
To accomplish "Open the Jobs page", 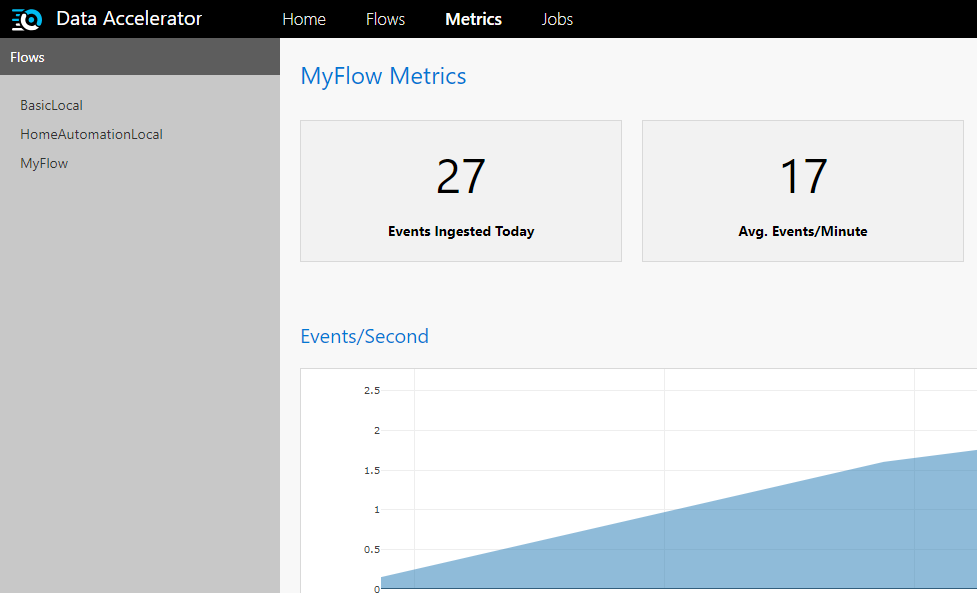I will (x=557, y=18).
